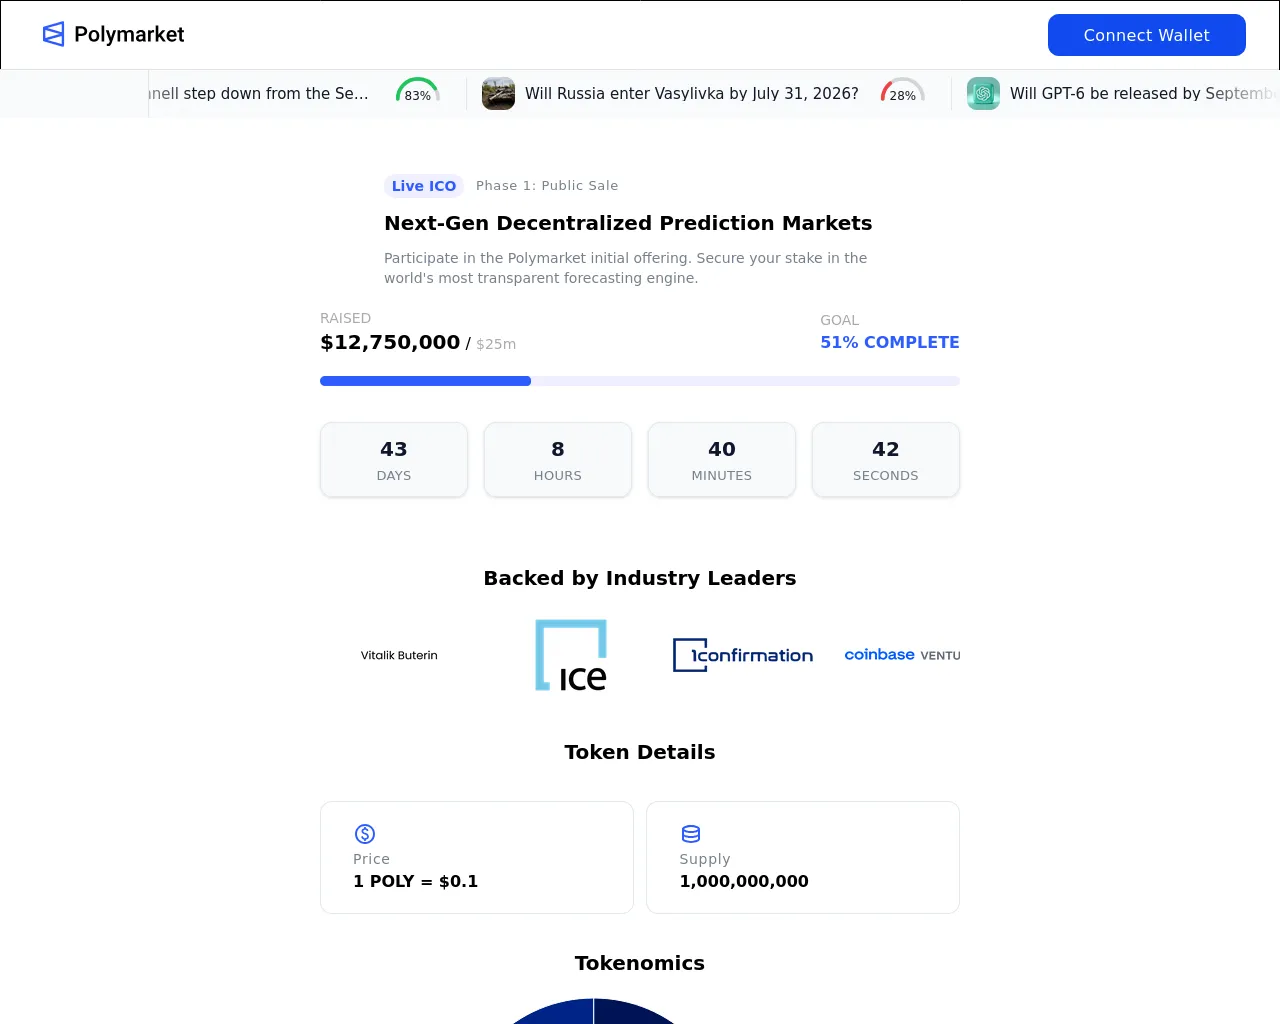Click the 28% probability gauge
The width and height of the screenshot is (1280, 1024).
point(902,92)
